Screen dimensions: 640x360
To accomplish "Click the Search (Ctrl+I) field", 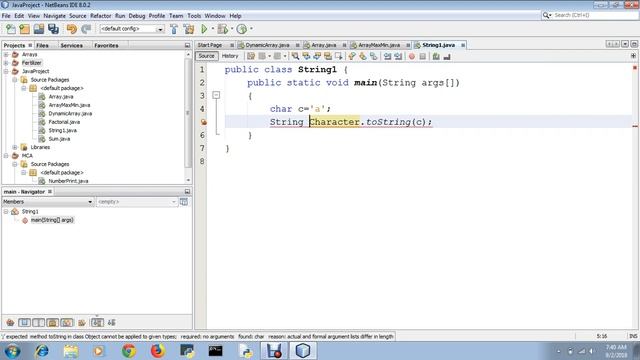I will pyautogui.click(x=590, y=15).
